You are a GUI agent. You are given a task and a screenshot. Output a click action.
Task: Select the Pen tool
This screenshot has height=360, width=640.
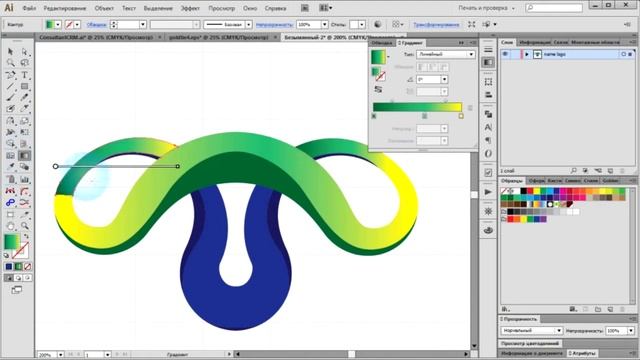(11, 75)
